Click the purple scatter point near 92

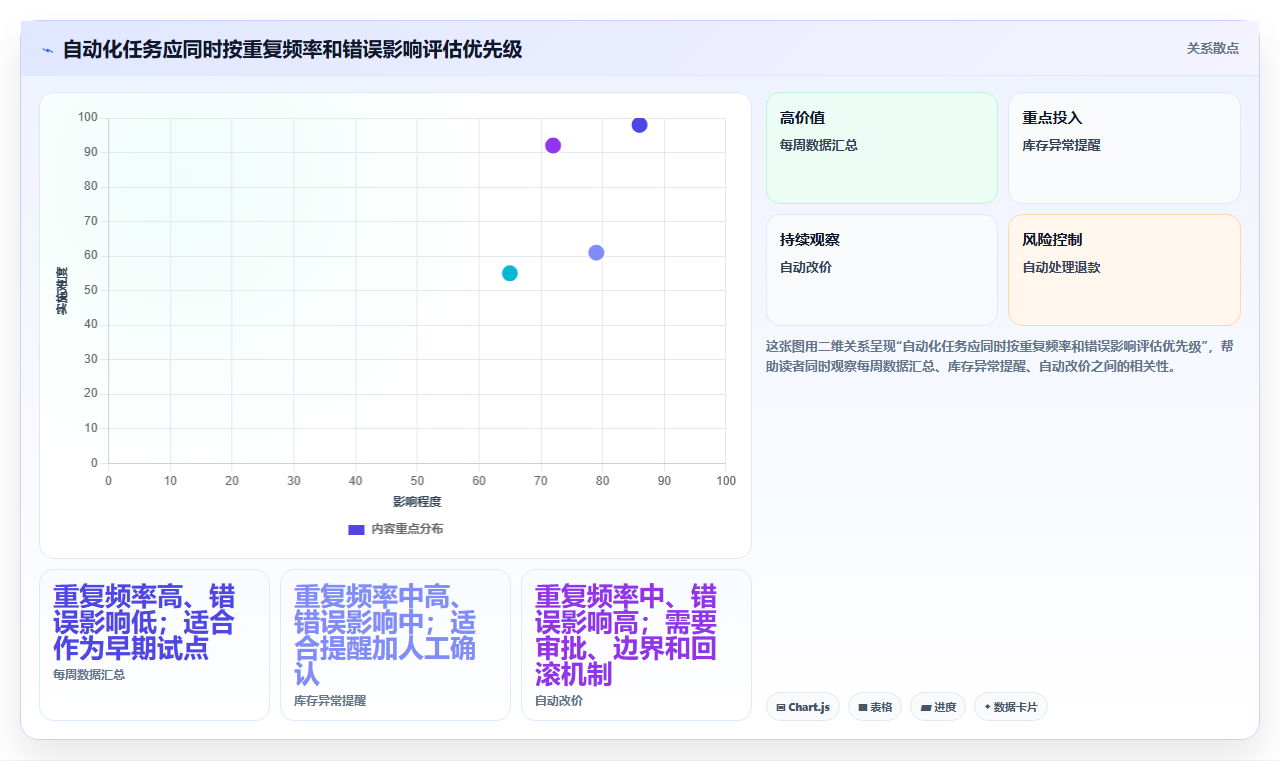tap(553, 145)
